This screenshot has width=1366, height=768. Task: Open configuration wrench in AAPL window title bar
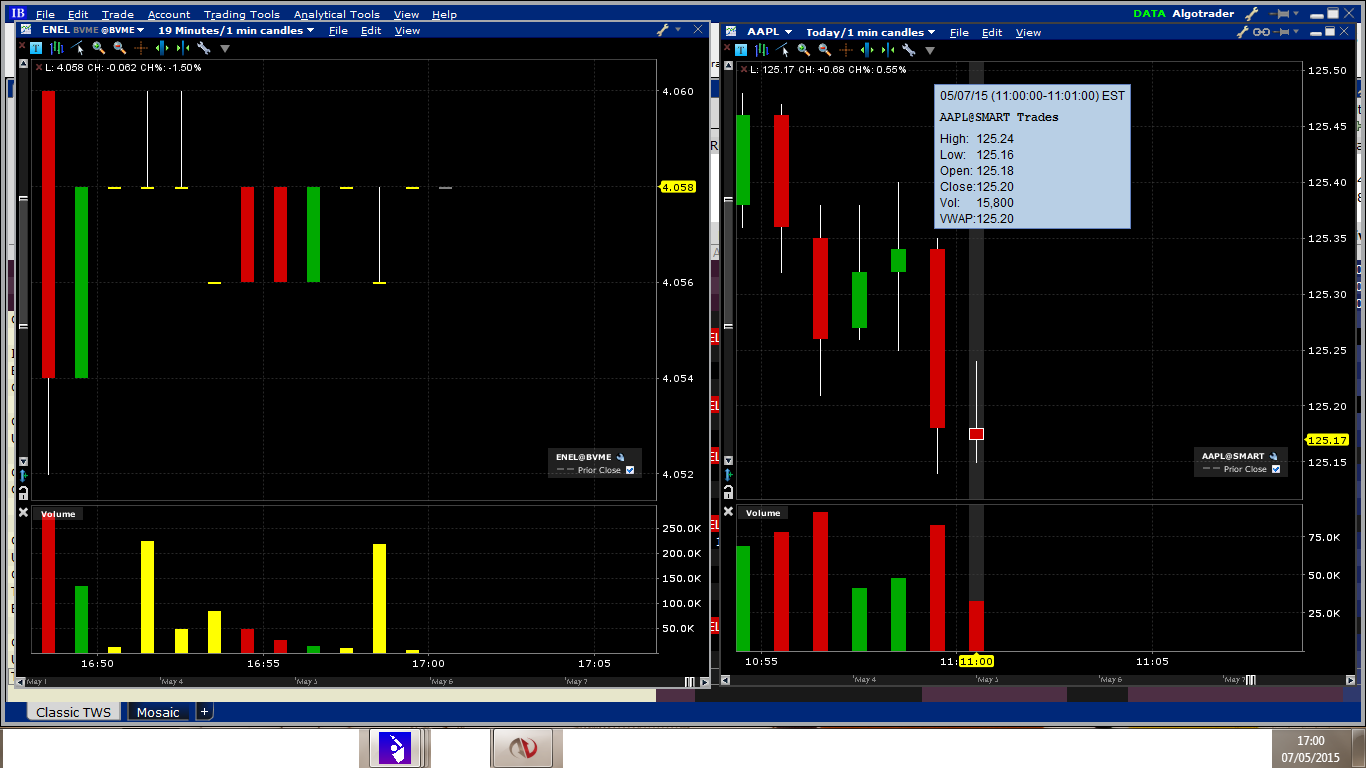tap(1244, 32)
